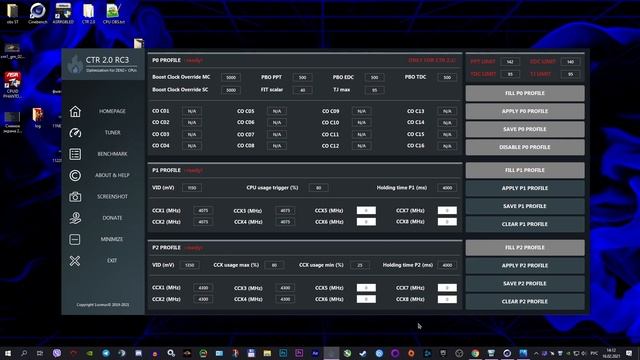Viewport: 640px width, 360px height.
Task: Click the house icon in CTR sidebar
Action: click(x=75, y=111)
